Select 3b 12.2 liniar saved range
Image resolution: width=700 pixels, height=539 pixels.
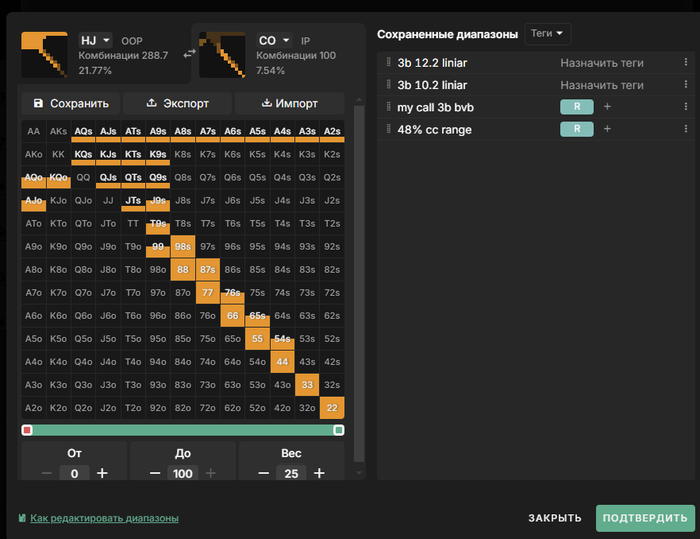[432, 63]
